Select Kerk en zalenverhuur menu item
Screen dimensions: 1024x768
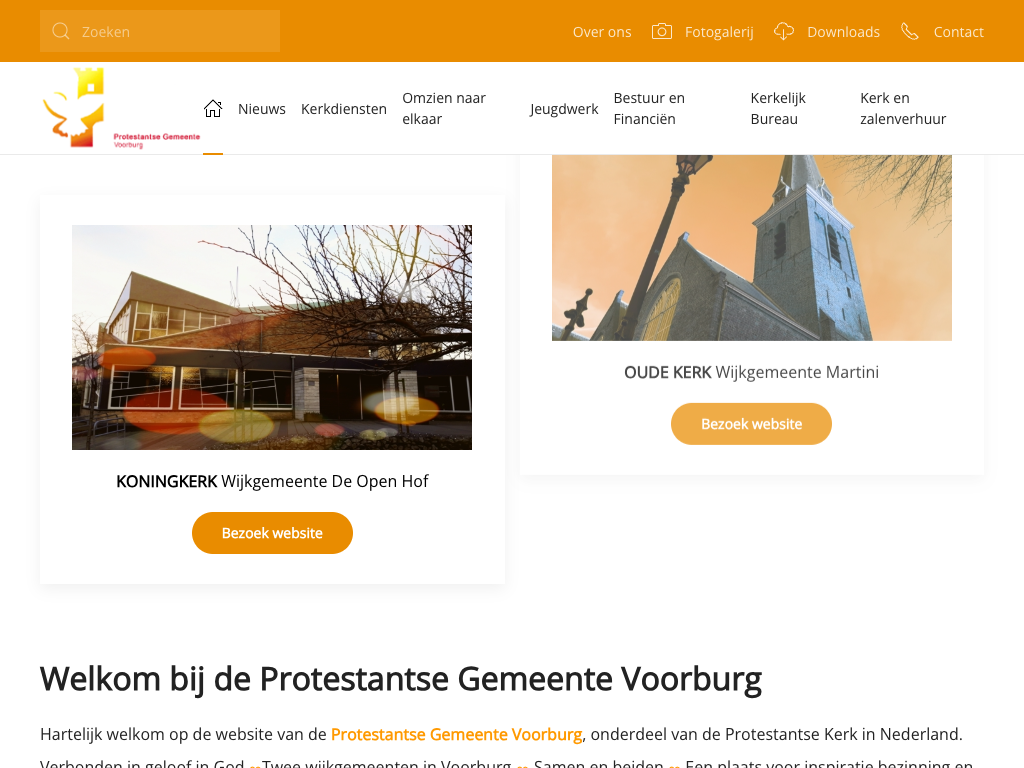pos(903,108)
